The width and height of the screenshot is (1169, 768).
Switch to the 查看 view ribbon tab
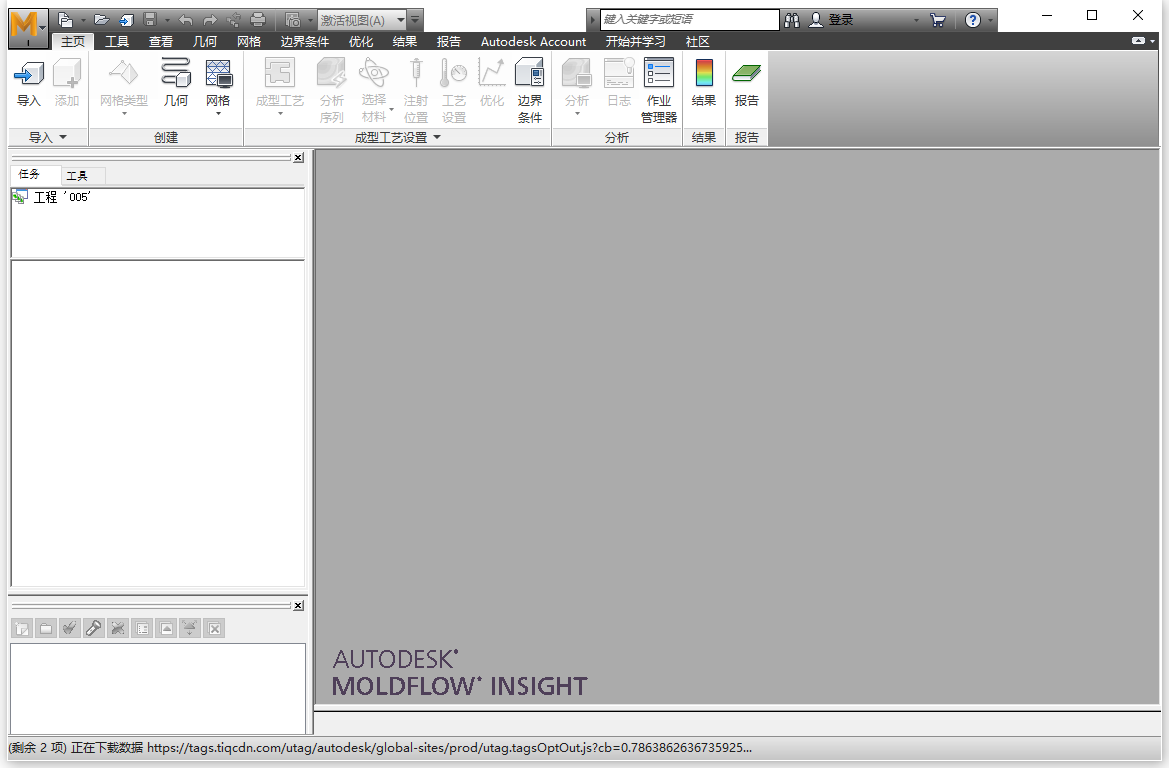pos(161,42)
